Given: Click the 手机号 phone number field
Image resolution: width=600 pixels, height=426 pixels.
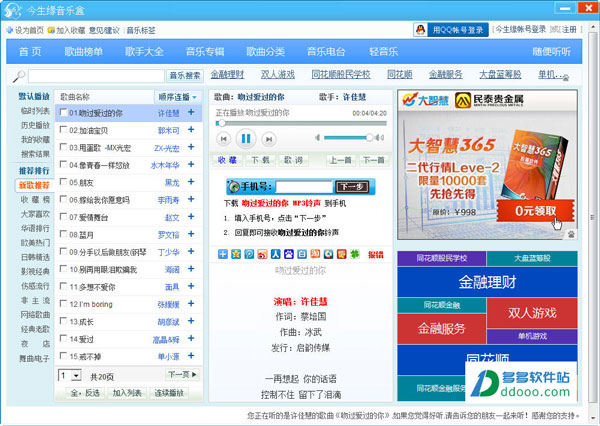Looking at the screenshot, I should point(304,187).
